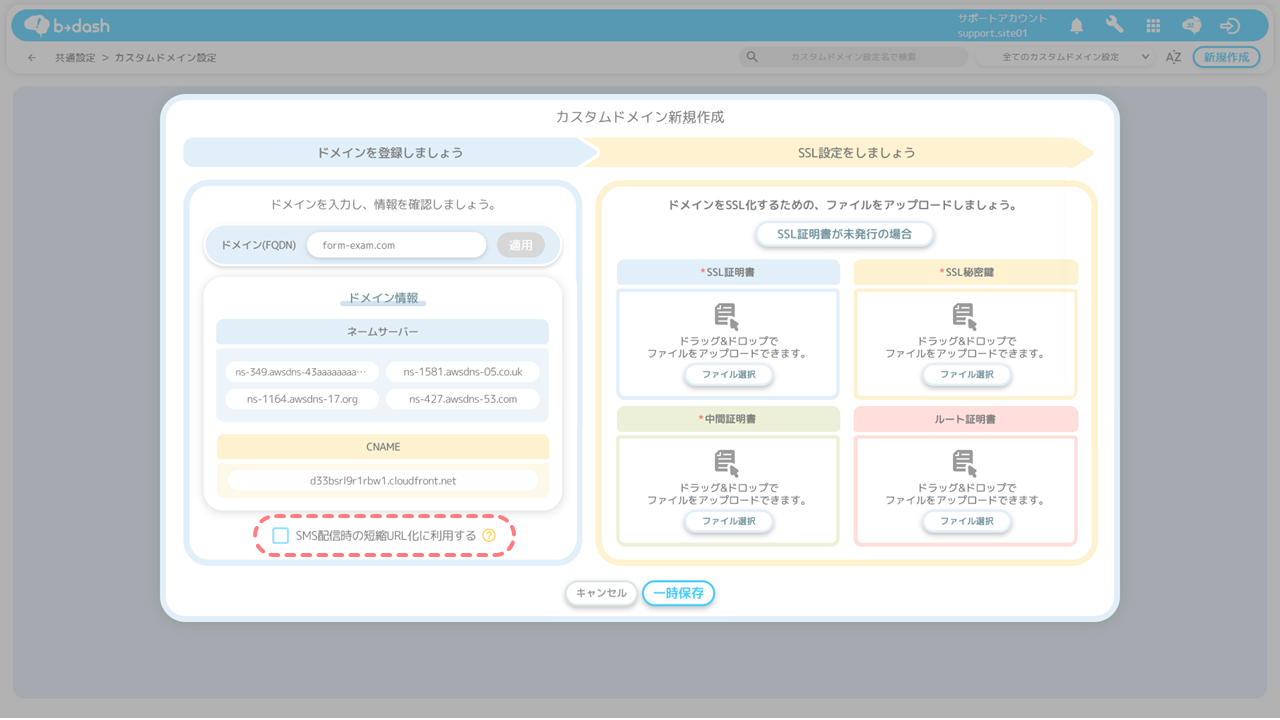Click the custom domain search field
This screenshot has width=1280, height=720.
coord(865,57)
